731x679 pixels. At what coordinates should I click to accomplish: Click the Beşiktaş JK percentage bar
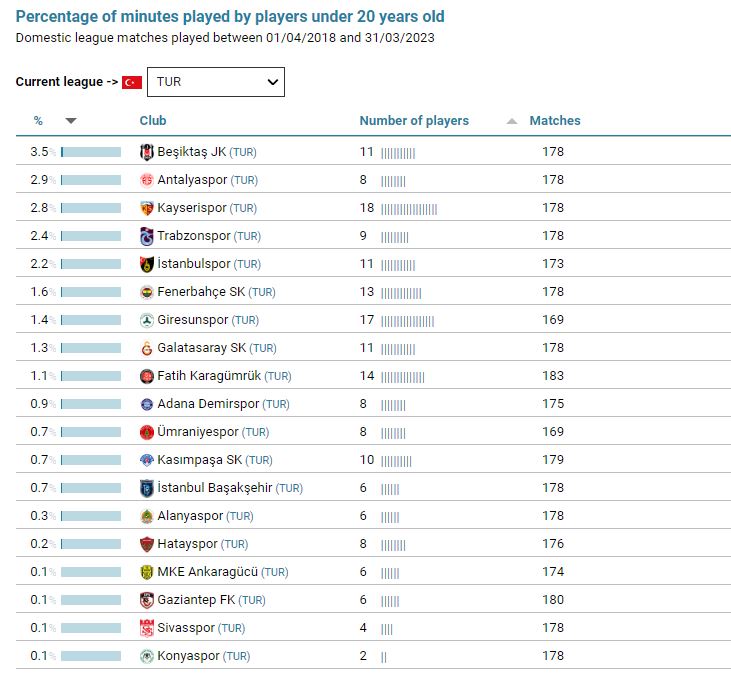point(91,152)
